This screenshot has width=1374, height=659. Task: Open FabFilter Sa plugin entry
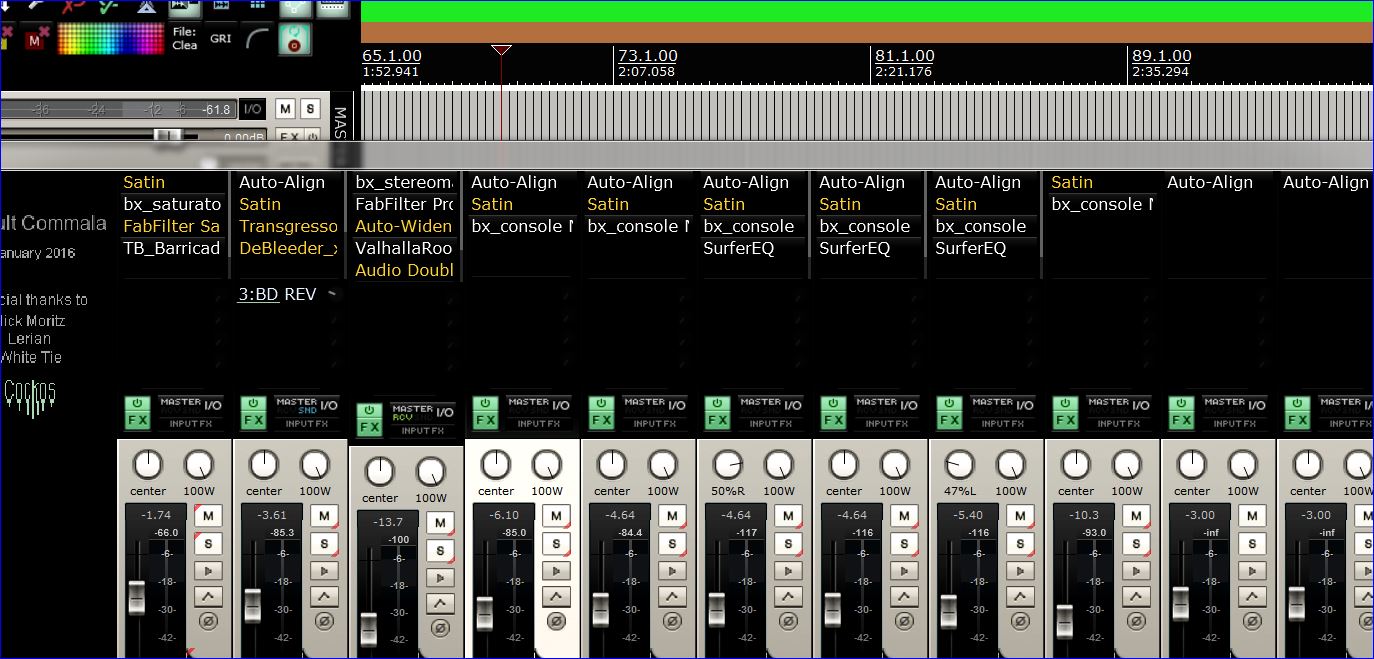pos(172,226)
